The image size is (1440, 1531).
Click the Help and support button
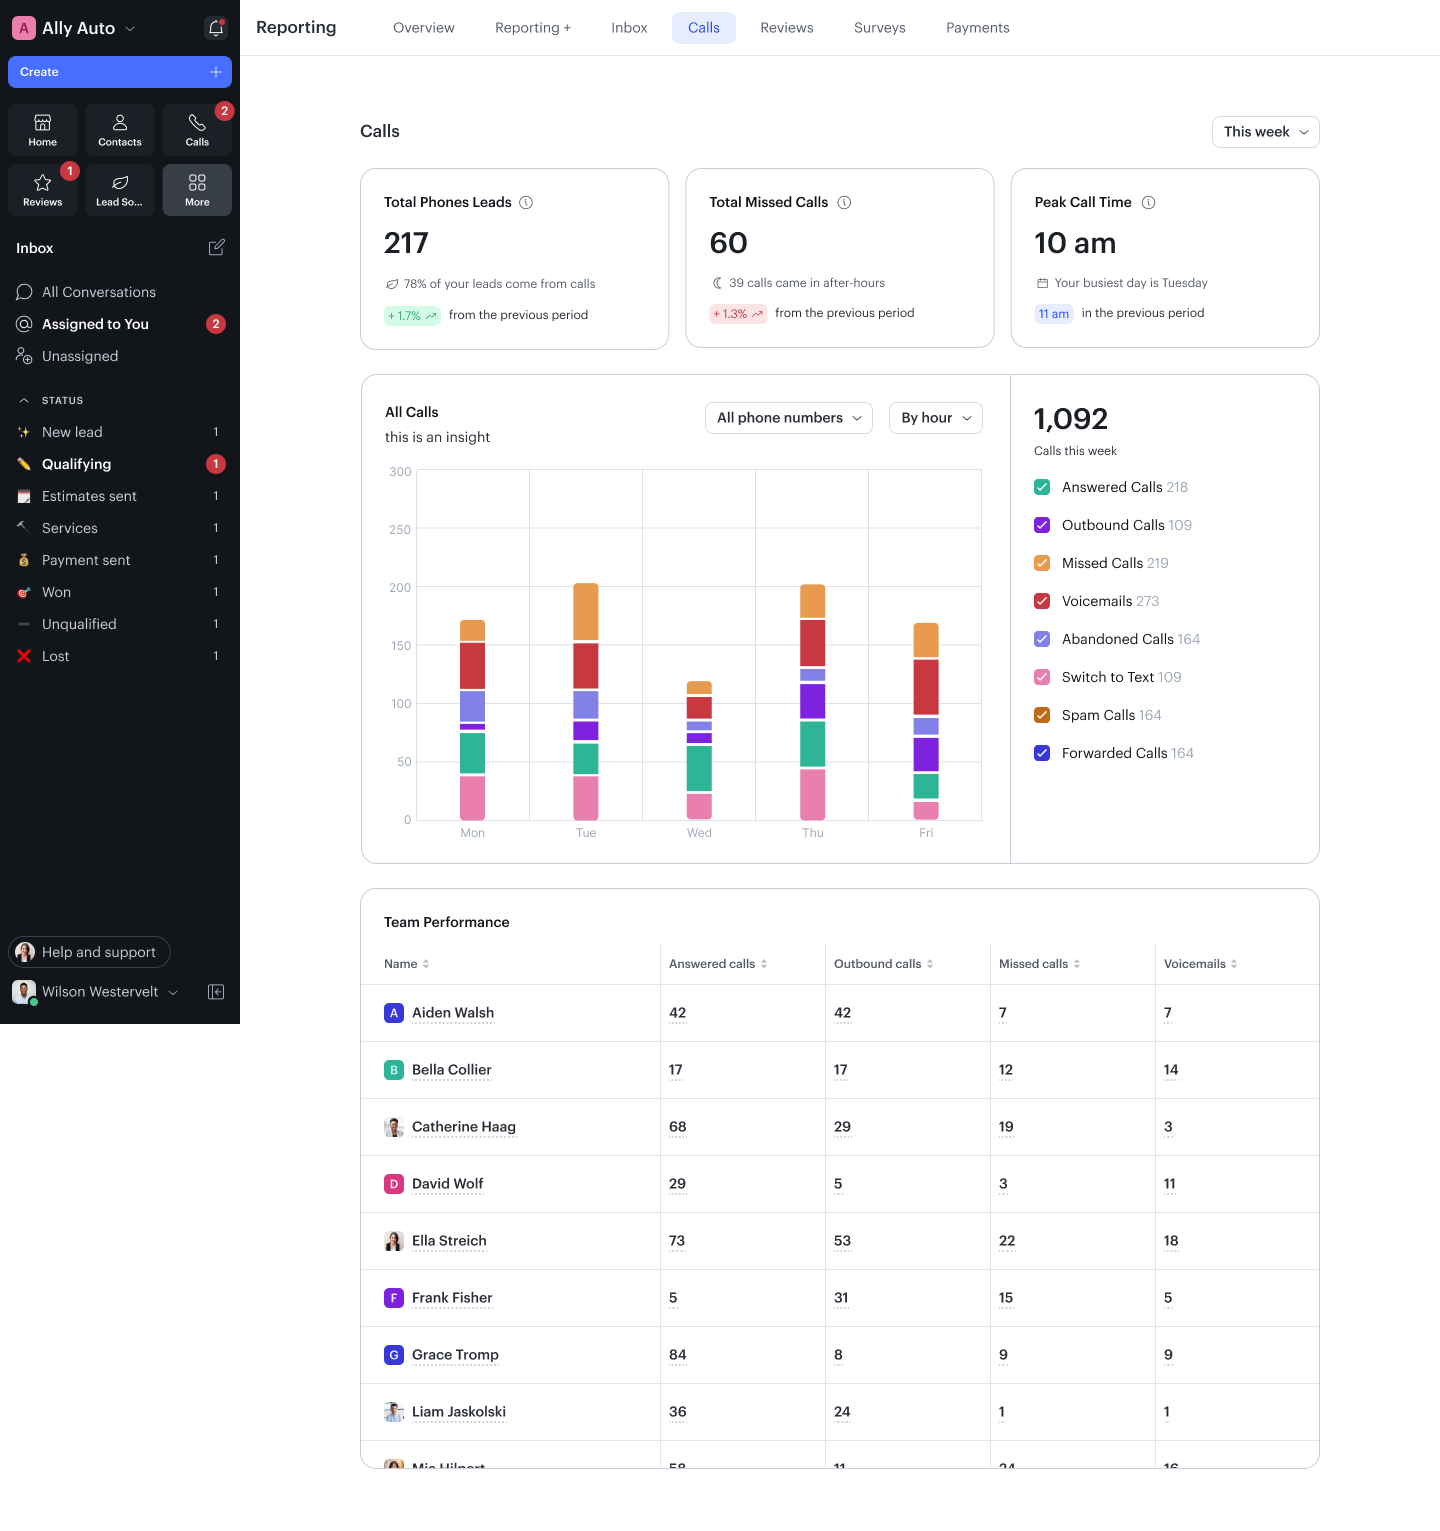click(89, 952)
